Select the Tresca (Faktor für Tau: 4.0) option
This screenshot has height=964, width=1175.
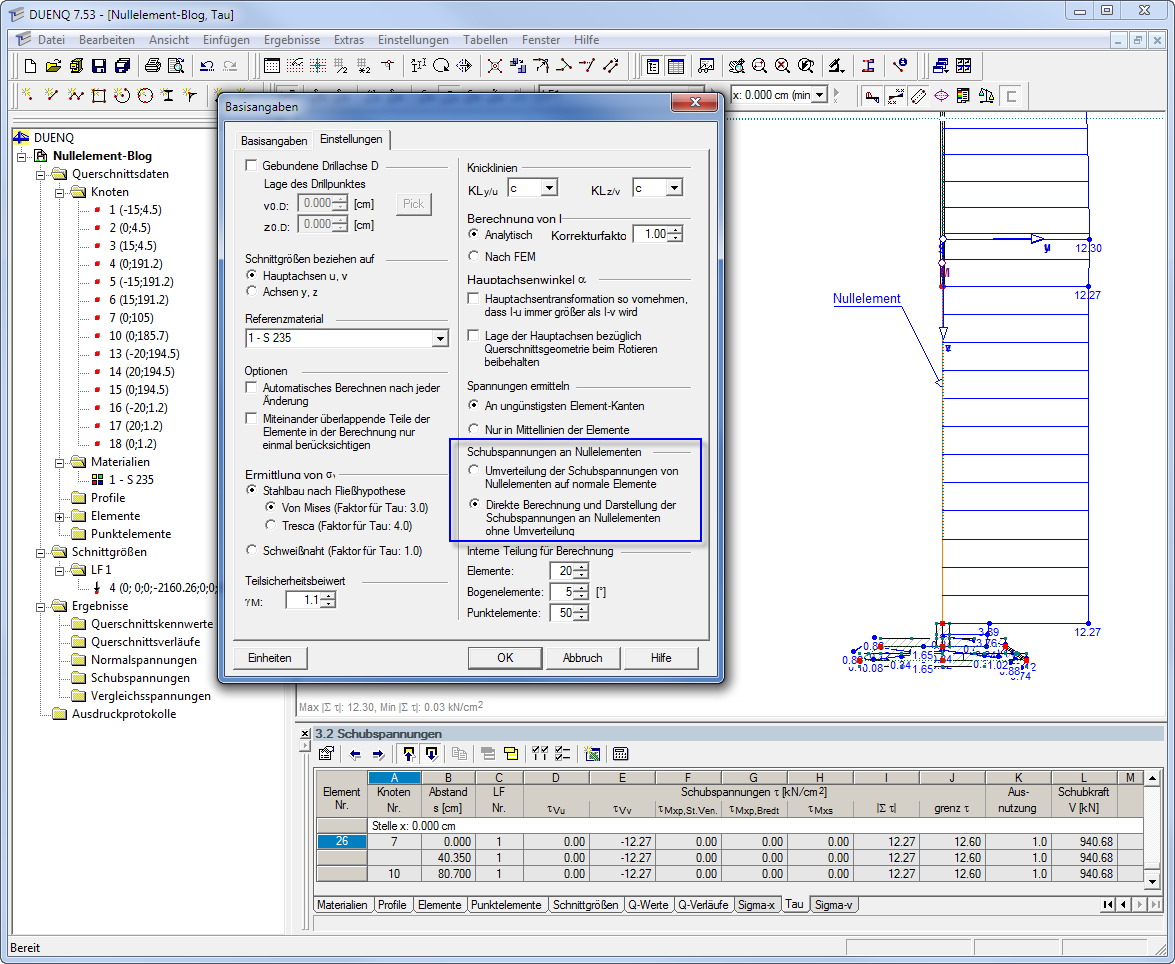[272, 525]
